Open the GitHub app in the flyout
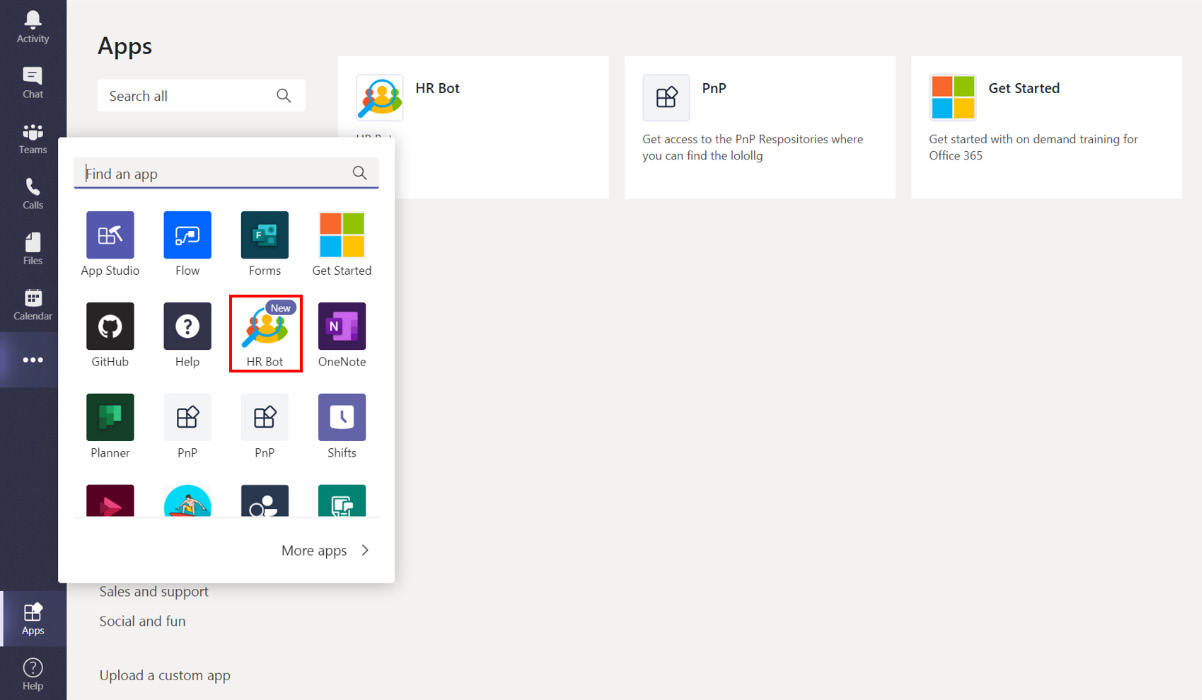Image resolution: width=1202 pixels, height=700 pixels. coord(110,335)
